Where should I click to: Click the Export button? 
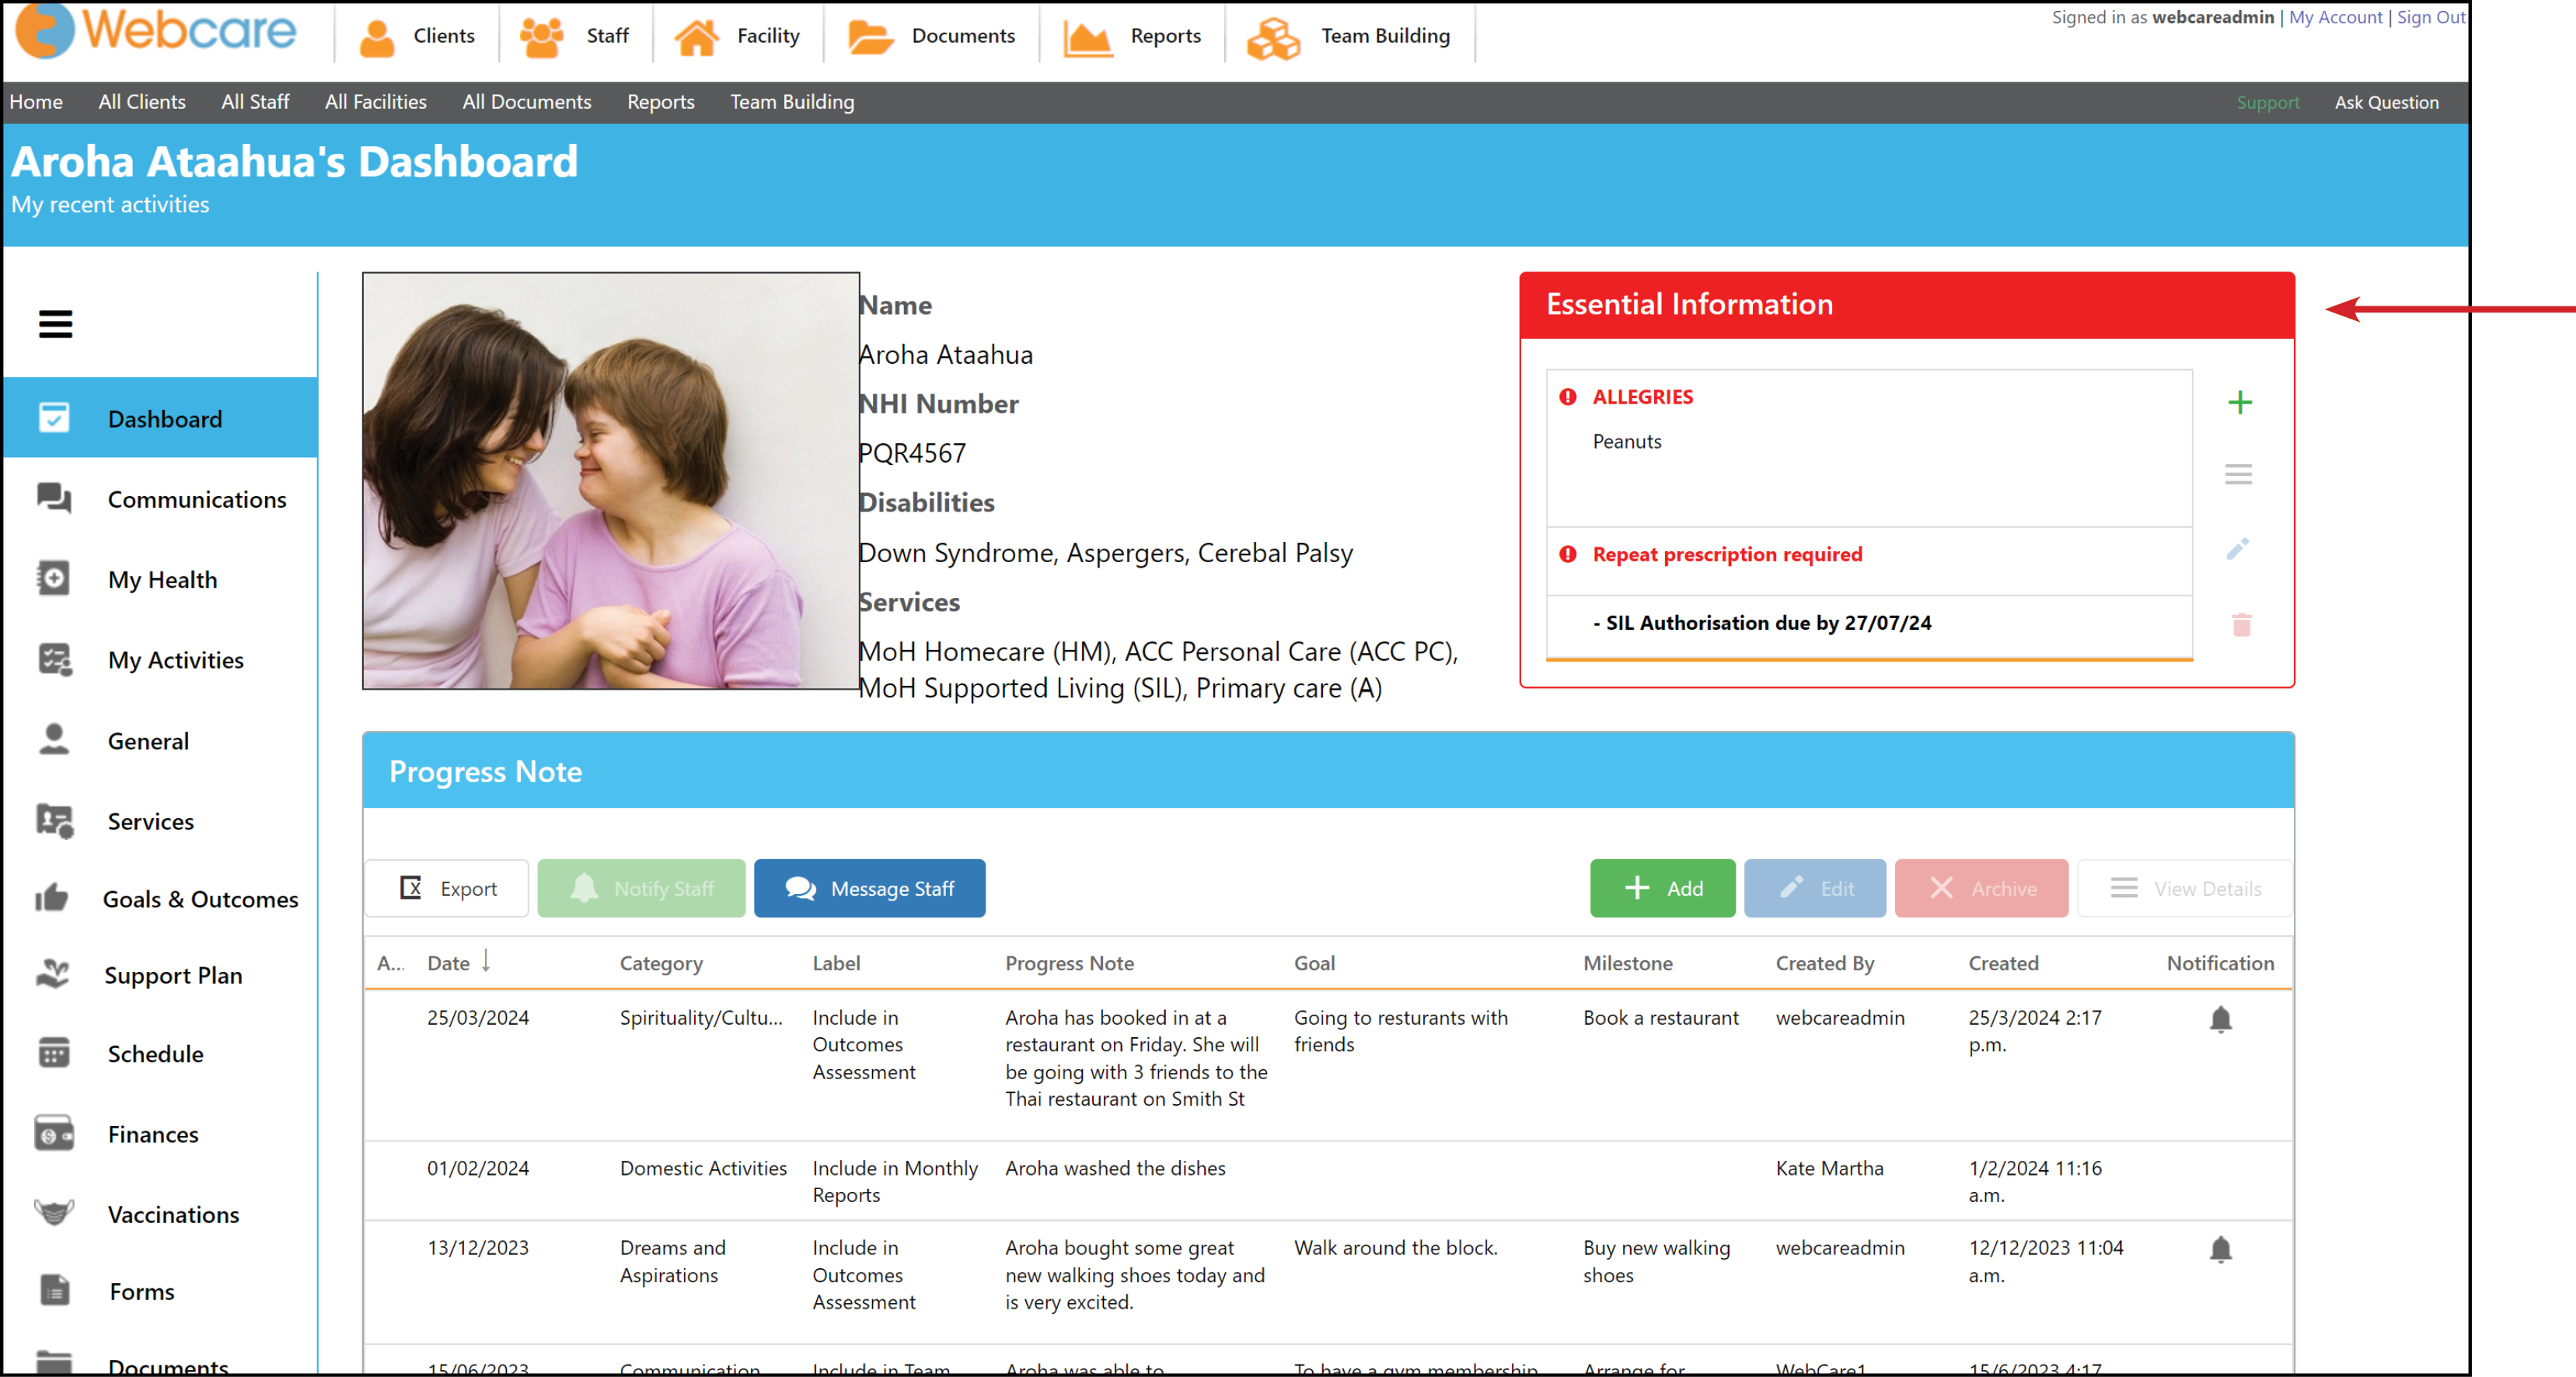(446, 888)
